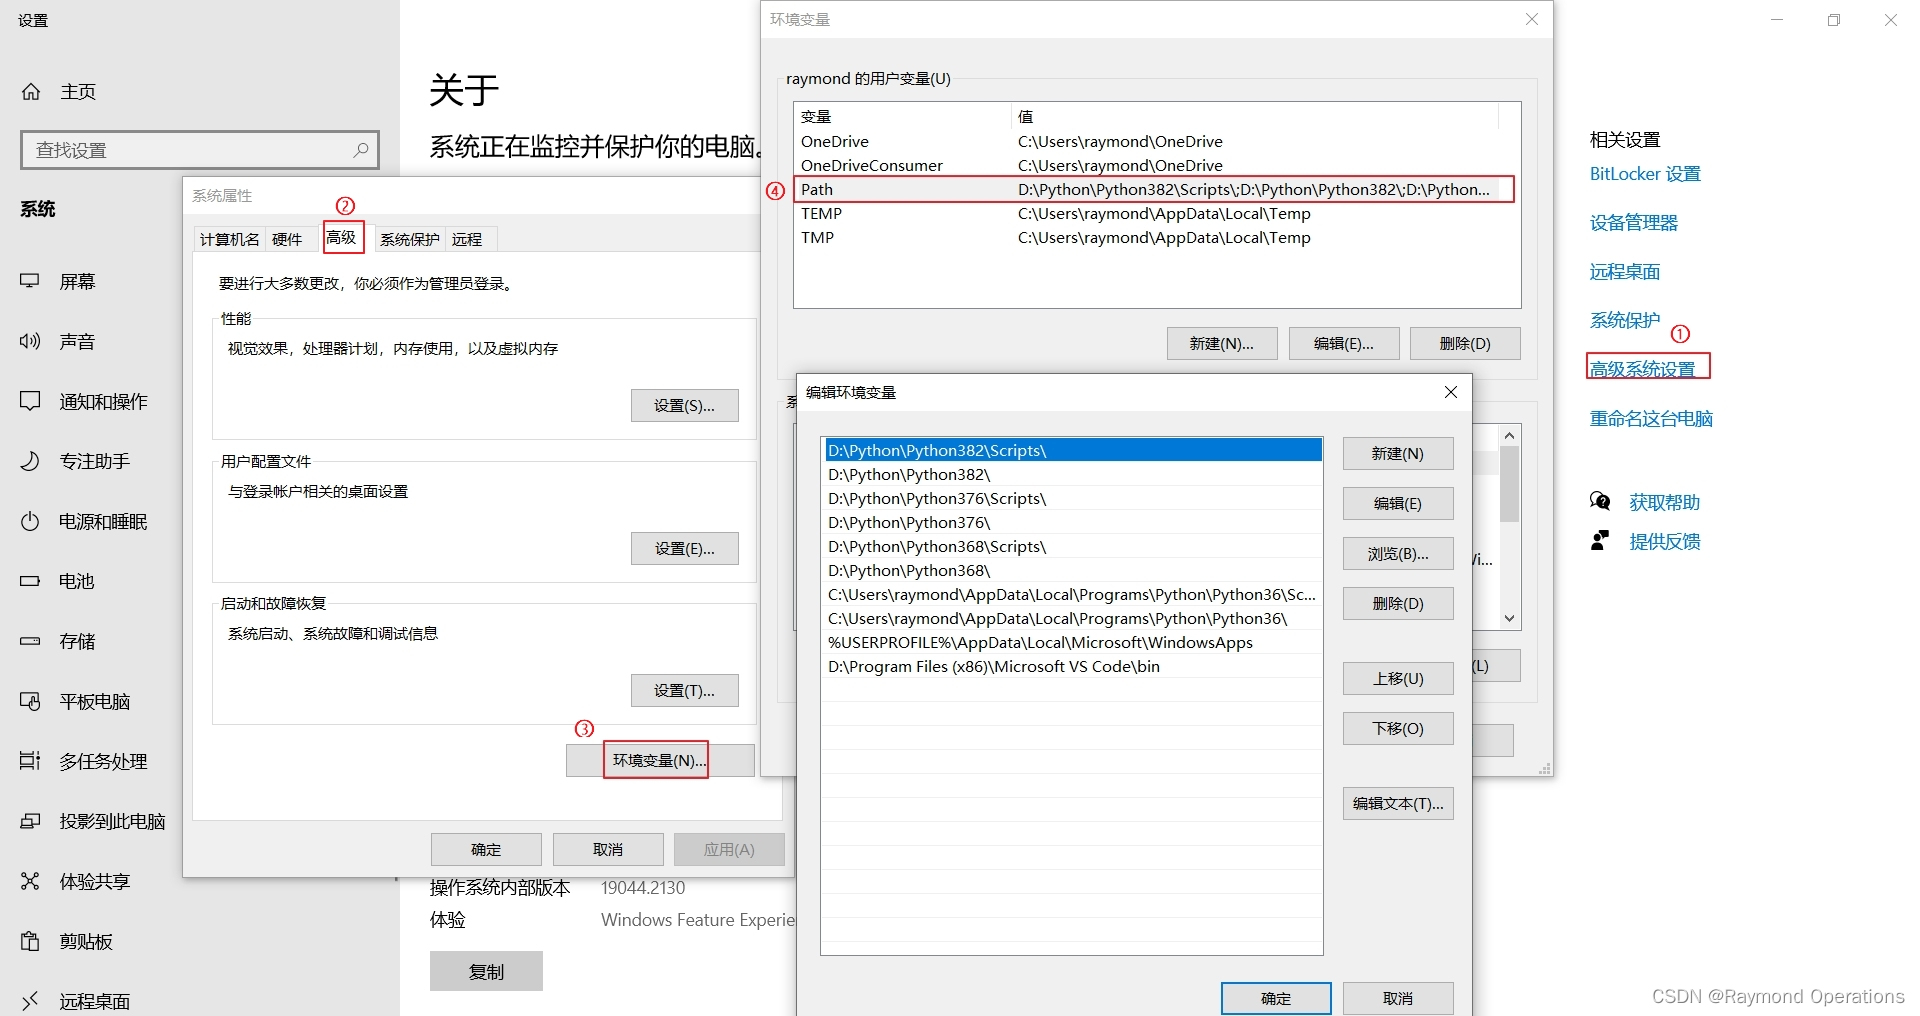Click 编辑(E) in edit variable dialog
Image resolution: width=1920 pixels, height=1016 pixels.
tap(1398, 503)
